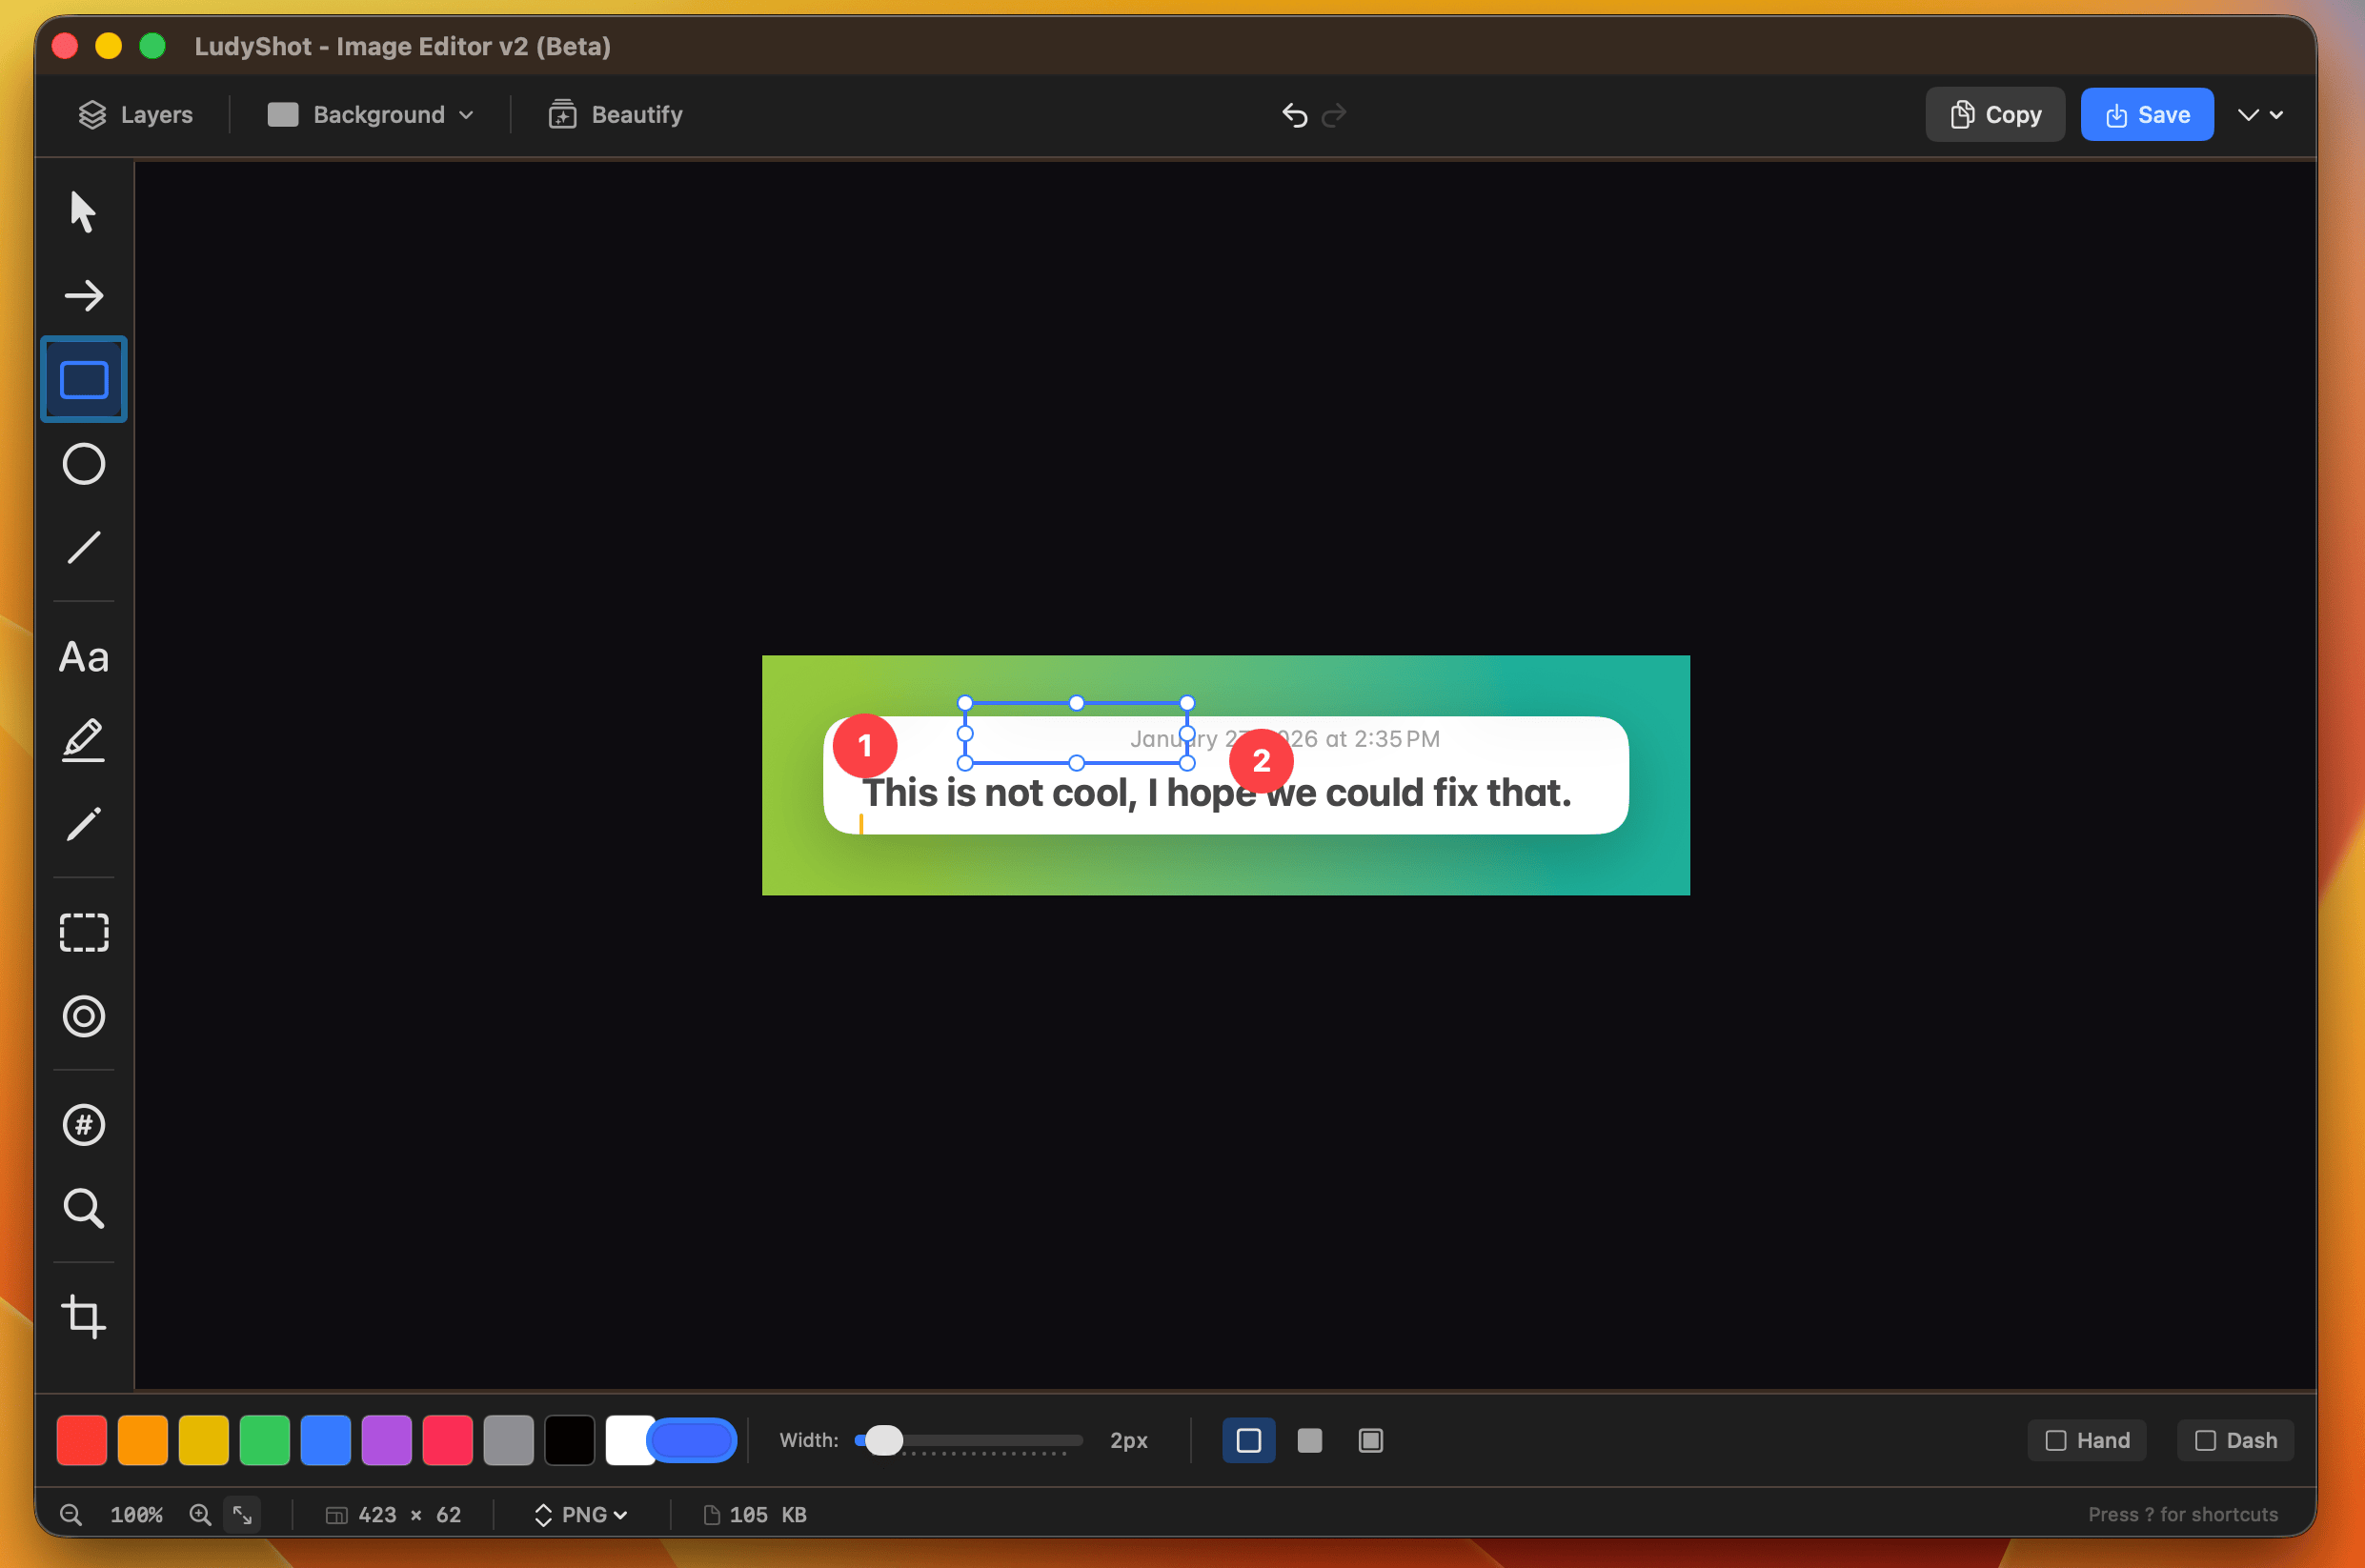Open the Layers panel
This screenshot has height=1568, width=2365.
click(x=137, y=114)
